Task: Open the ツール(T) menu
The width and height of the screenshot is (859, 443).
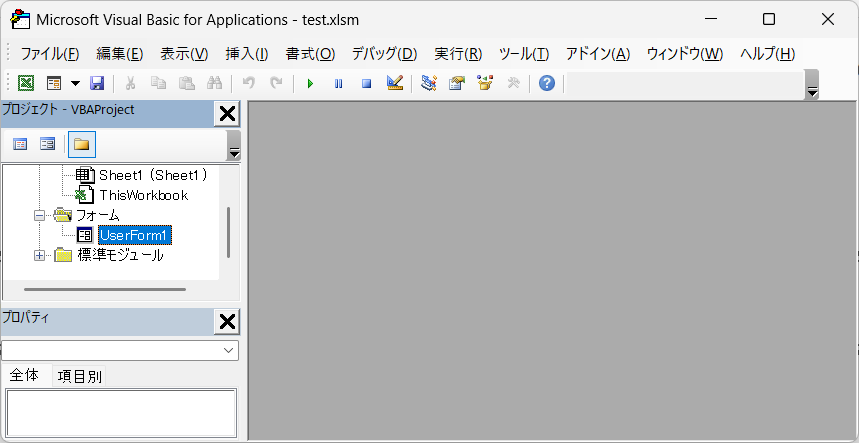Action: (x=524, y=54)
